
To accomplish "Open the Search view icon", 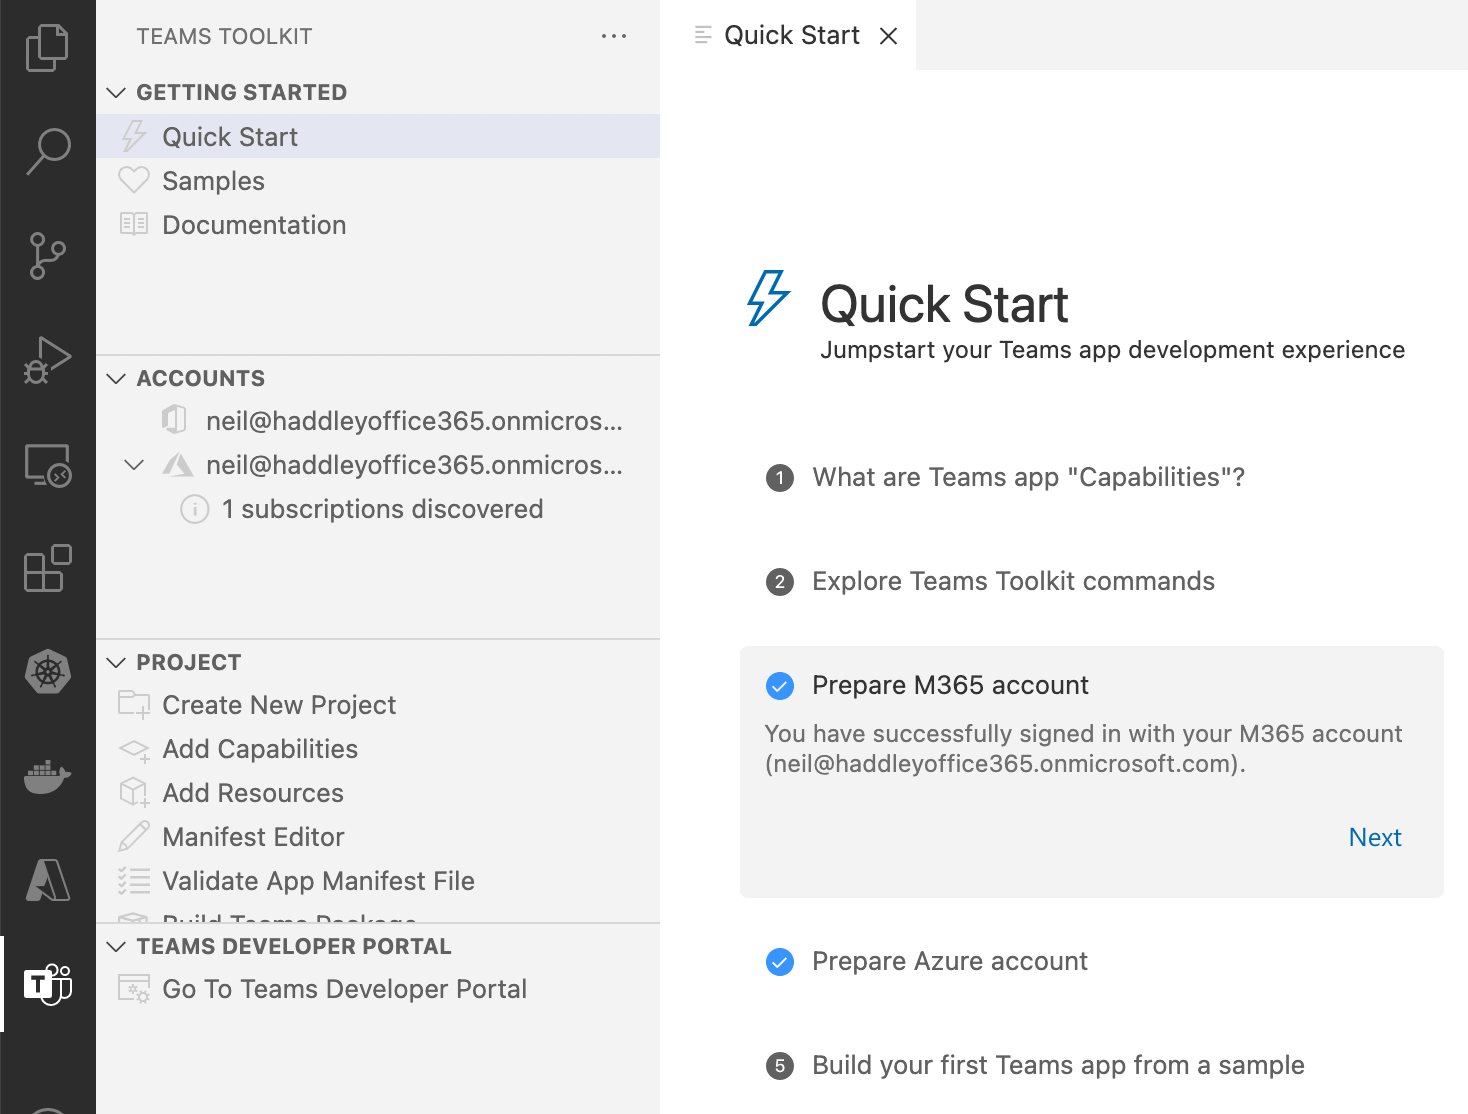I will 47,152.
